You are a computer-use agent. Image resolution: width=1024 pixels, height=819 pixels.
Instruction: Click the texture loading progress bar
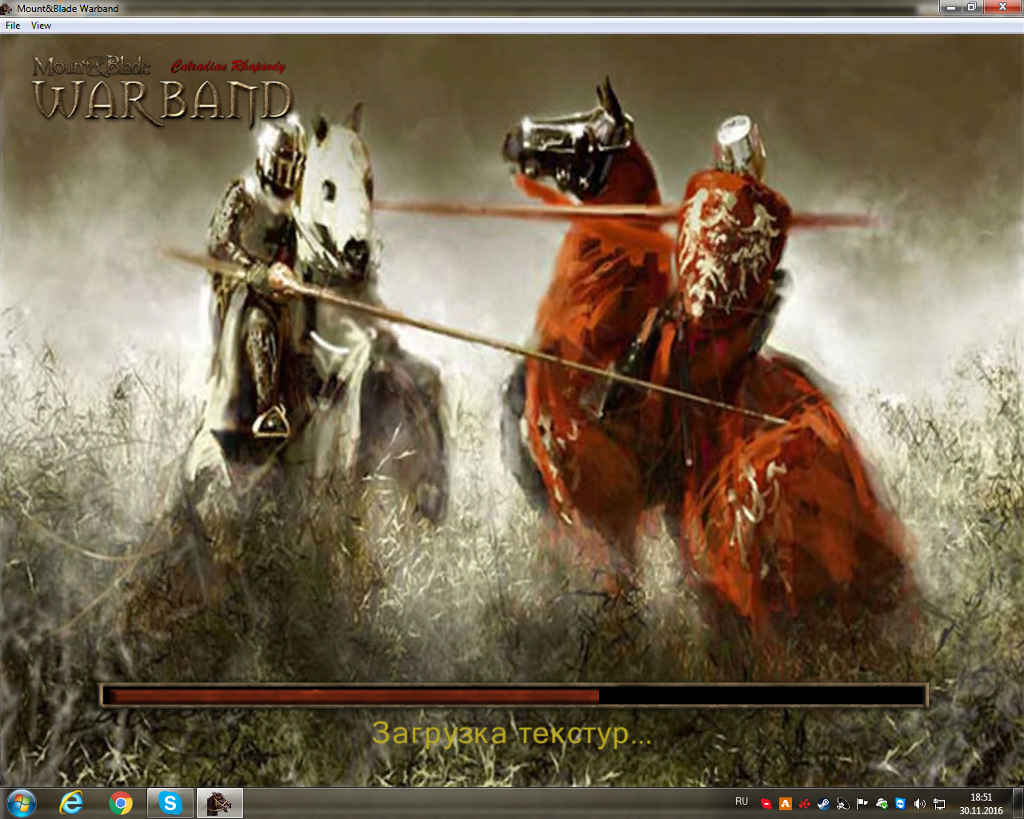click(x=514, y=695)
